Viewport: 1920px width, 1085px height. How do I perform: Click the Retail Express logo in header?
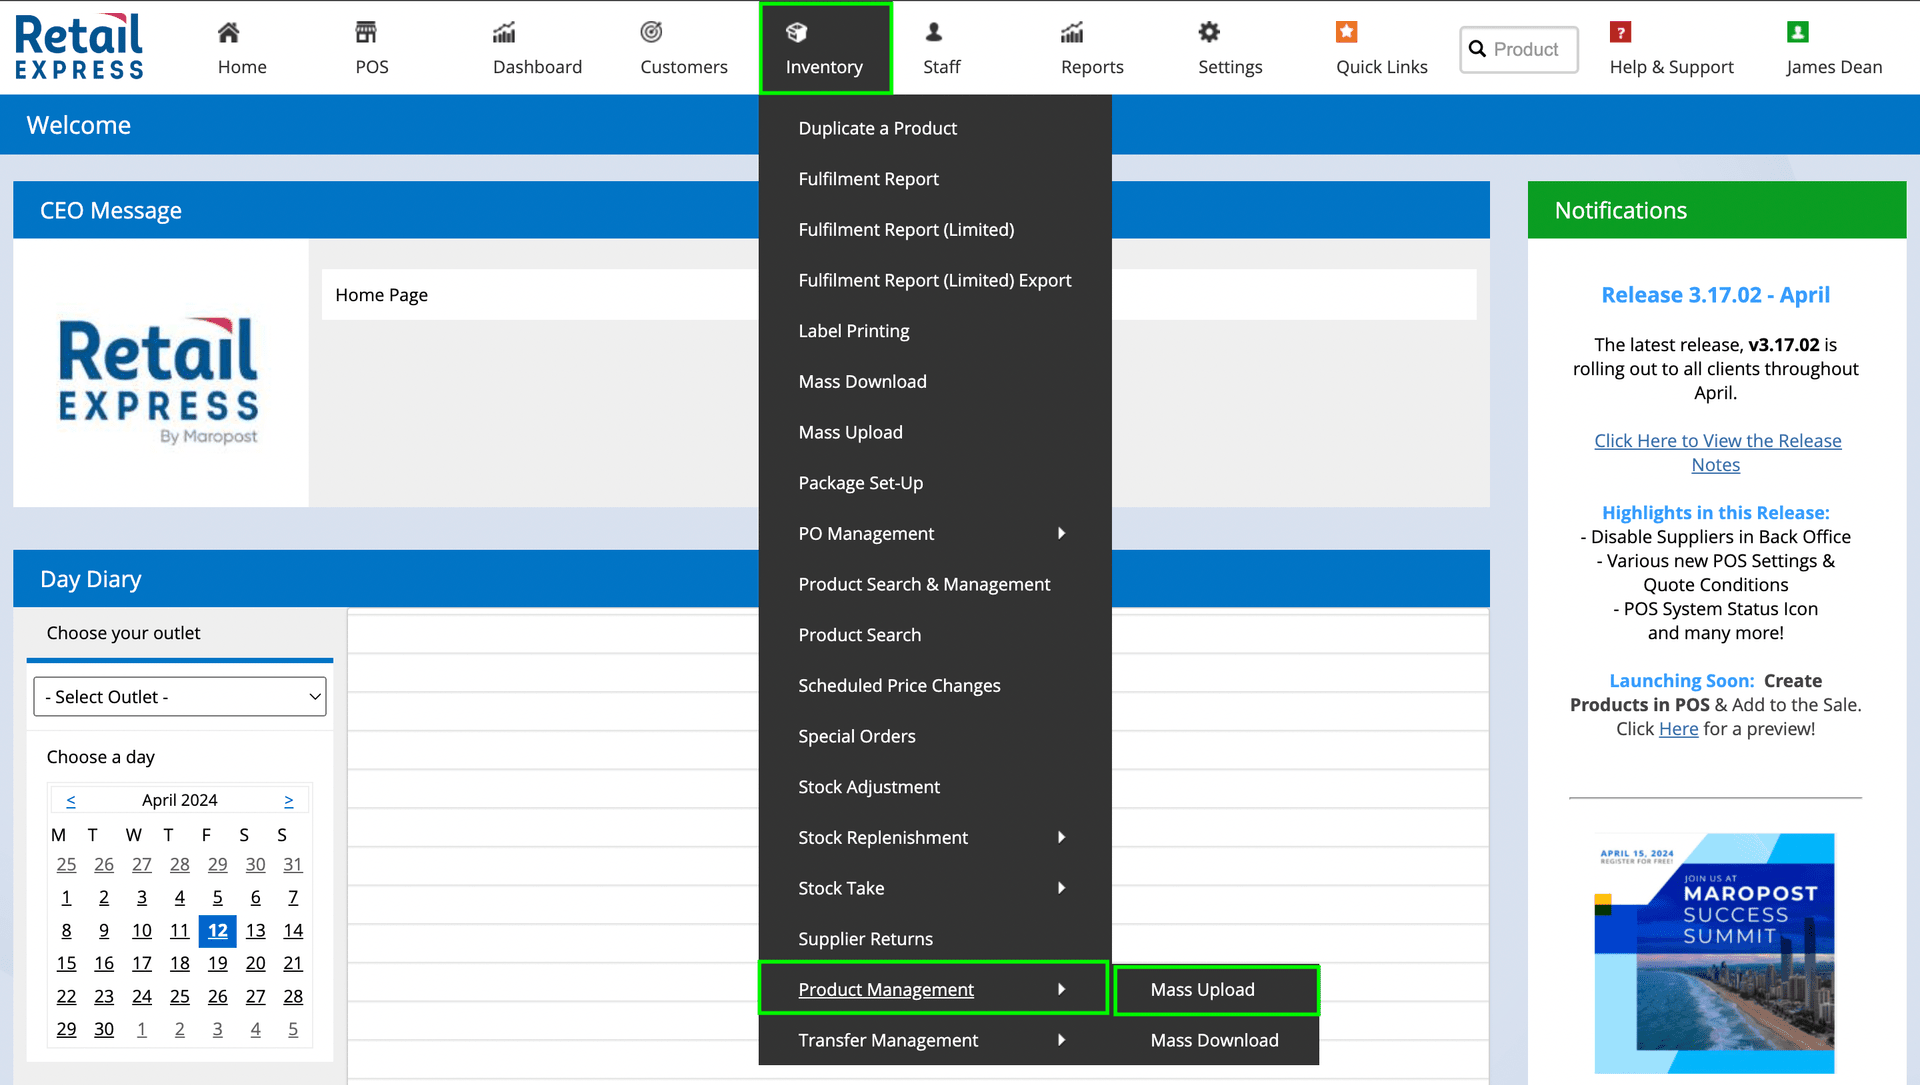point(79,47)
